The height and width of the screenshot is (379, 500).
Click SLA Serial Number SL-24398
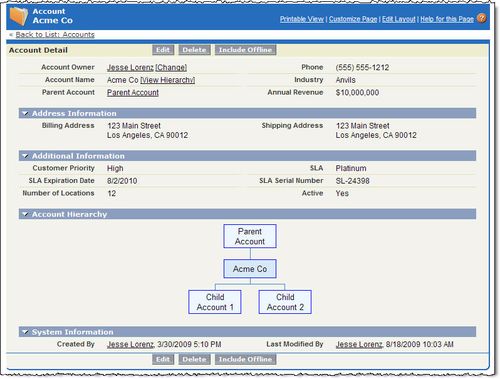tap(353, 181)
